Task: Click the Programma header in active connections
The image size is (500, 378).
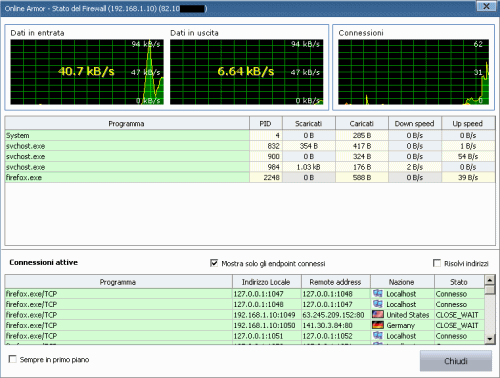Action: (x=118, y=282)
